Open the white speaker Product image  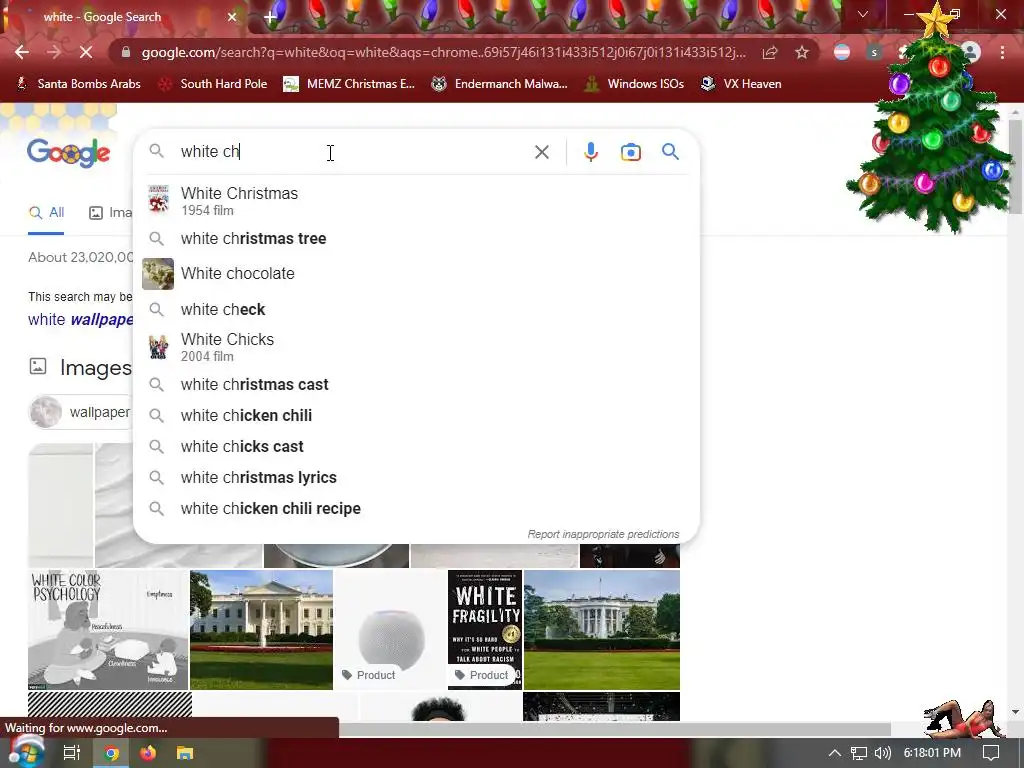391,630
